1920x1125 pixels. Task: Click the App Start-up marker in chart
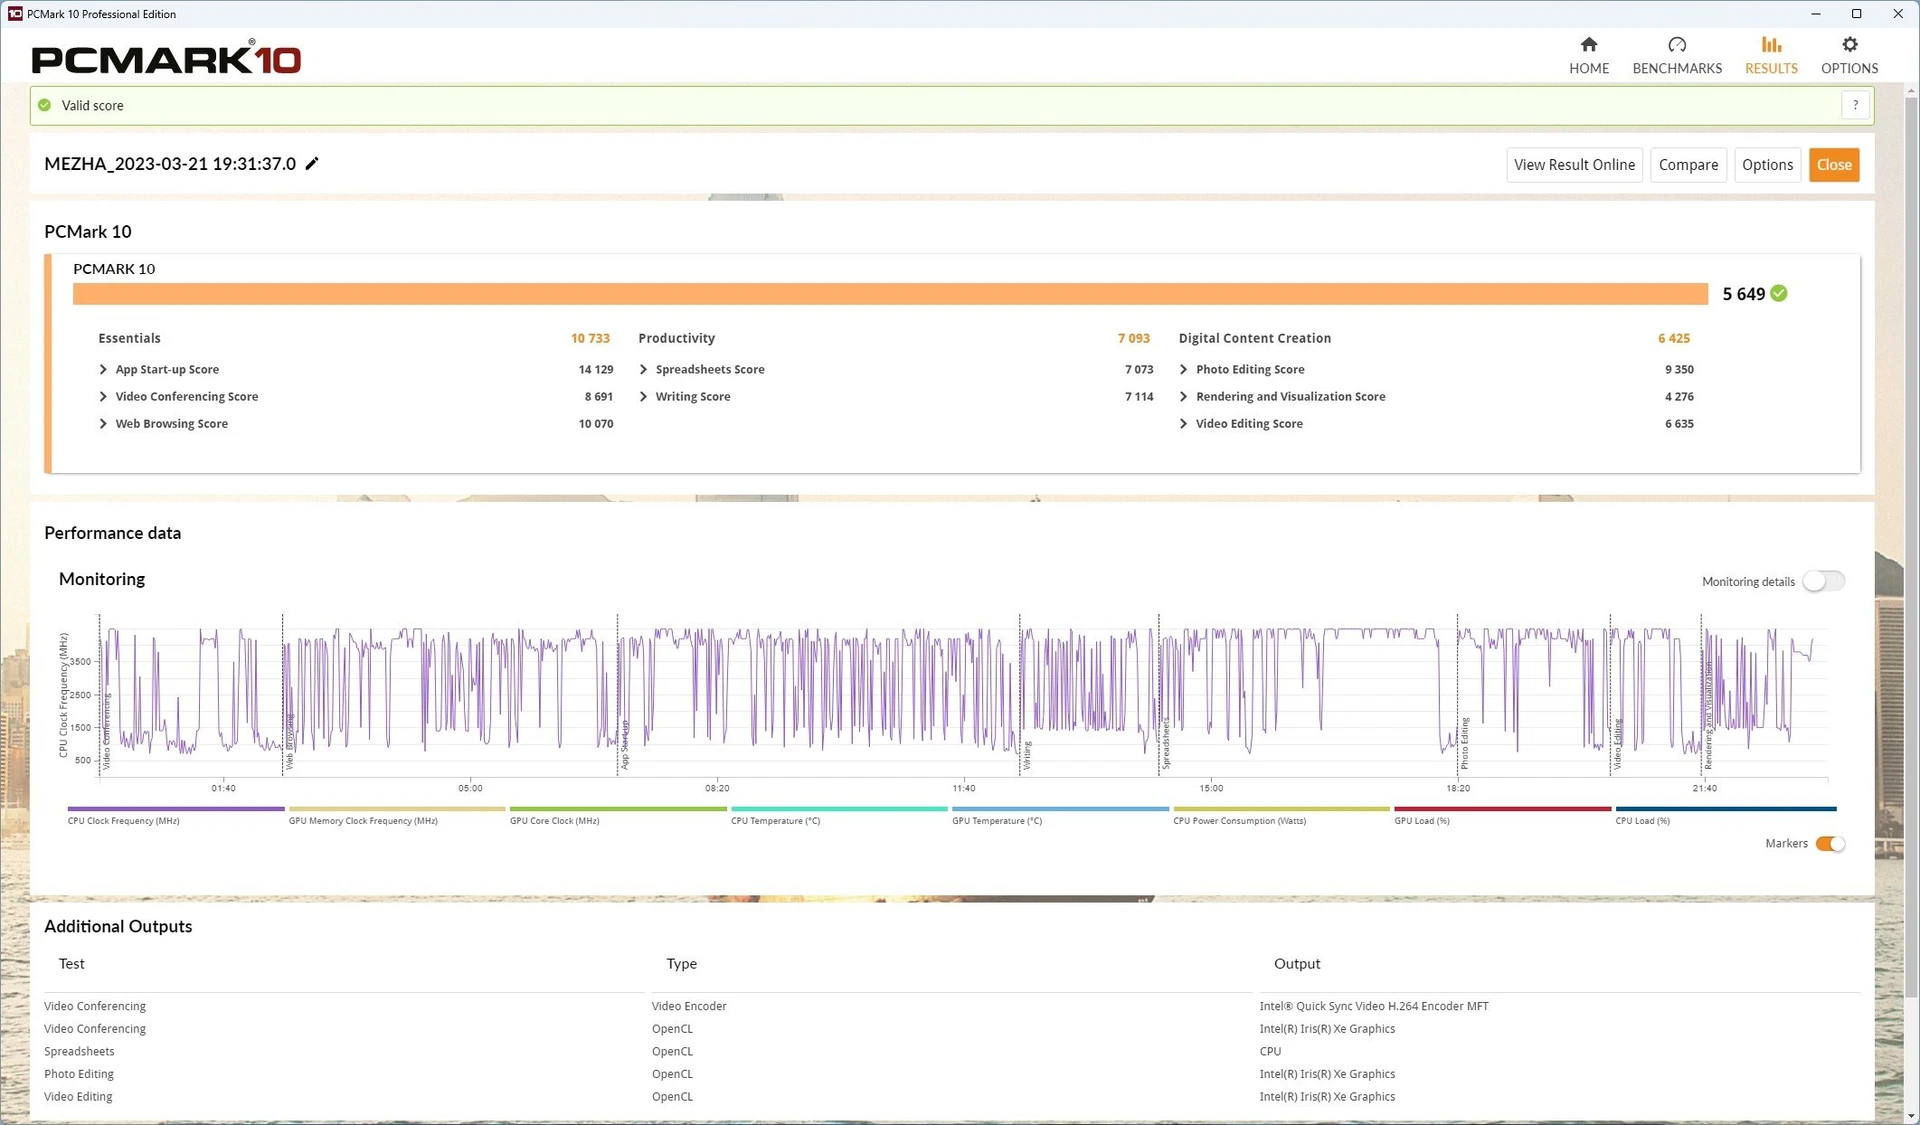tap(625, 745)
